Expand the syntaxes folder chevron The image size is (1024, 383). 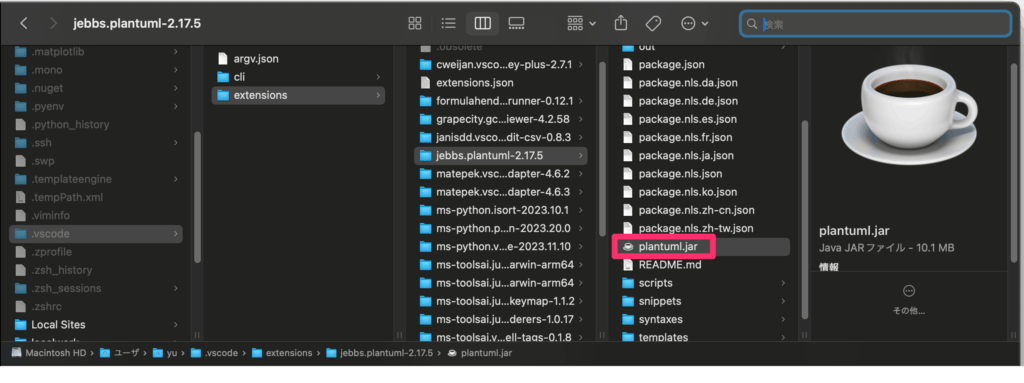click(x=783, y=320)
